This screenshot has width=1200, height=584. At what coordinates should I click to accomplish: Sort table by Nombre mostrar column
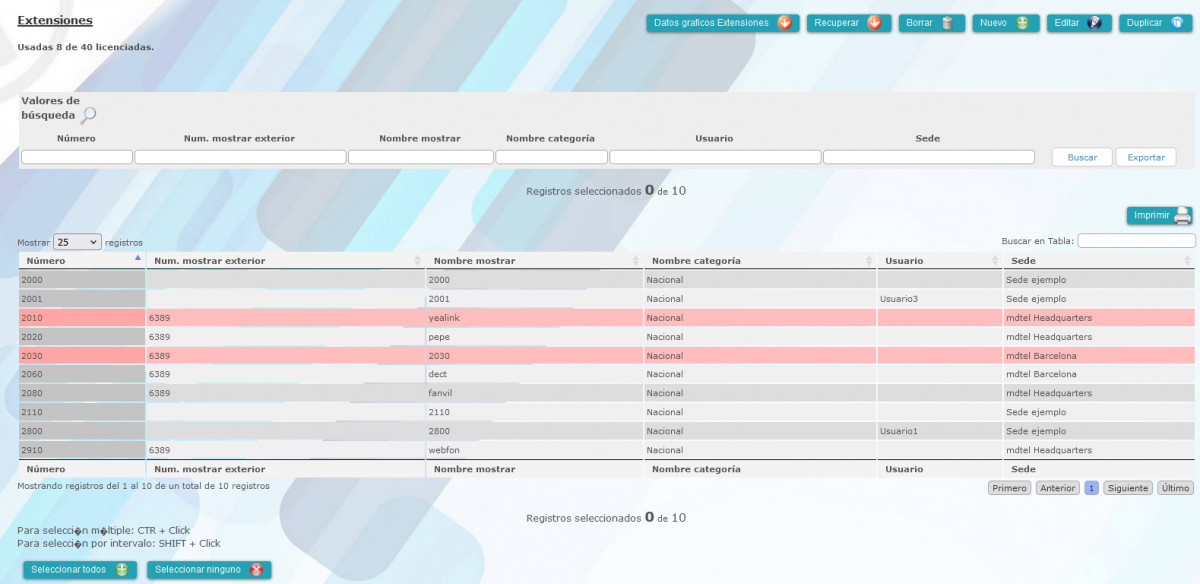530,261
